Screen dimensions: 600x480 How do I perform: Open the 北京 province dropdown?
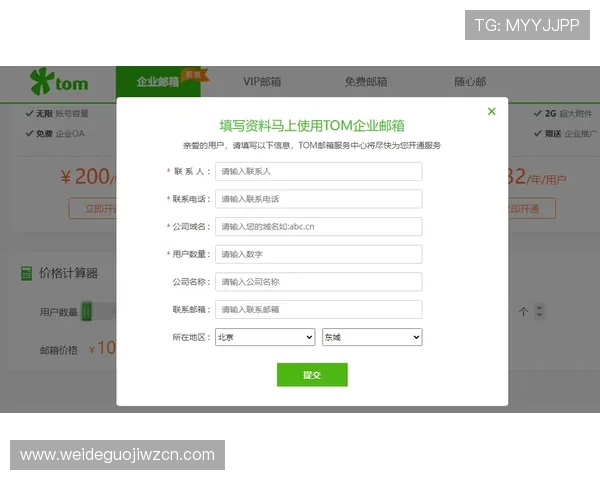(265, 337)
